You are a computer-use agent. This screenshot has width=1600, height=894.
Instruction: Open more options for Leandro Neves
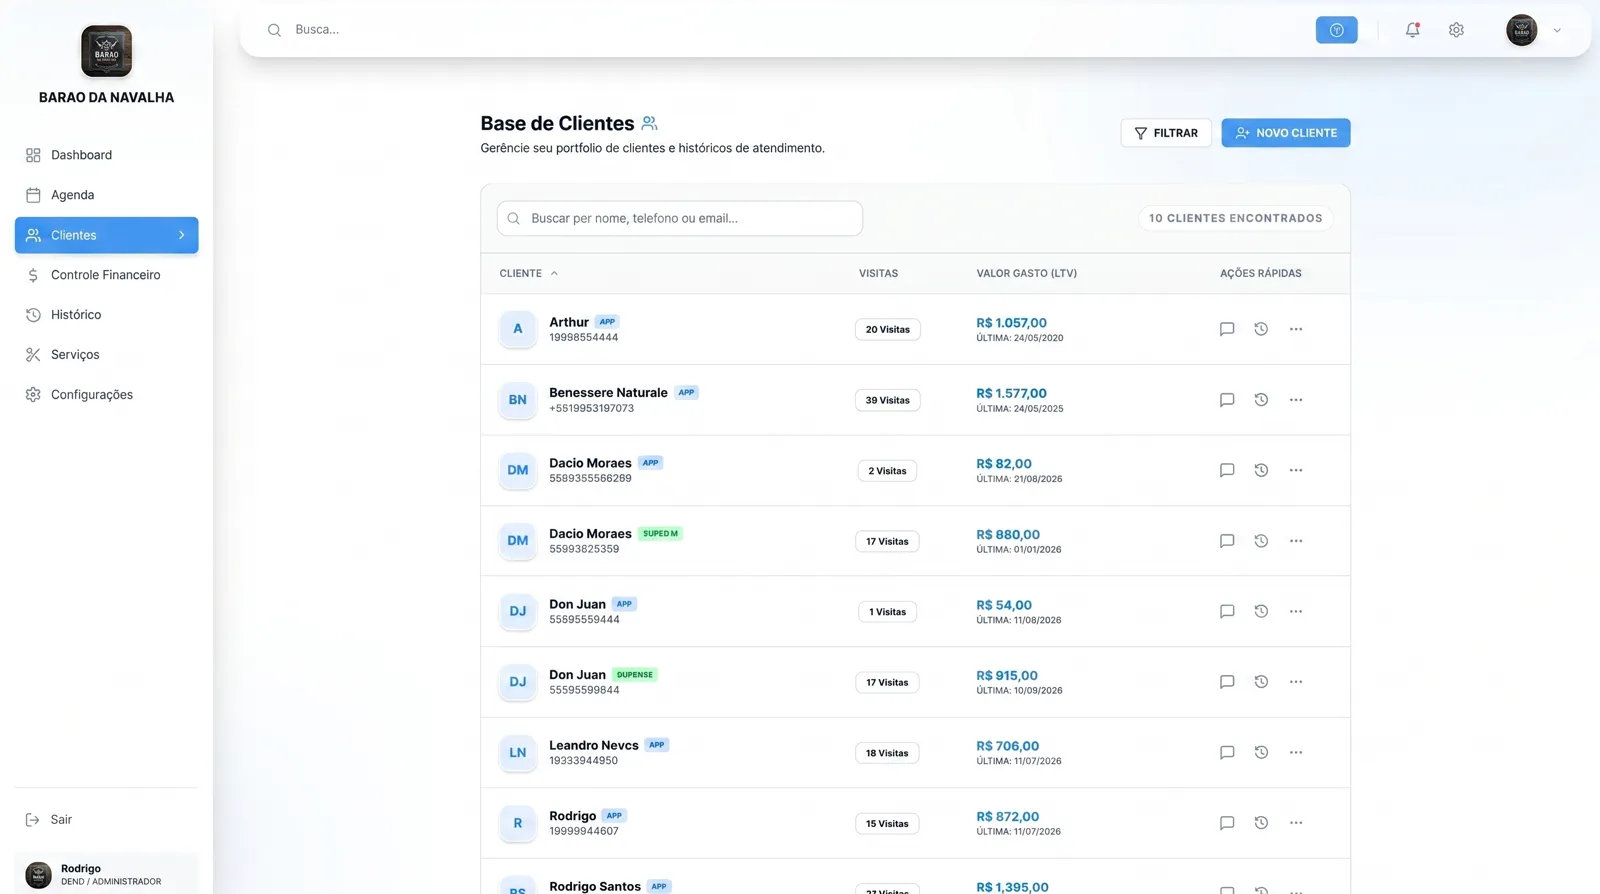pyautogui.click(x=1296, y=753)
